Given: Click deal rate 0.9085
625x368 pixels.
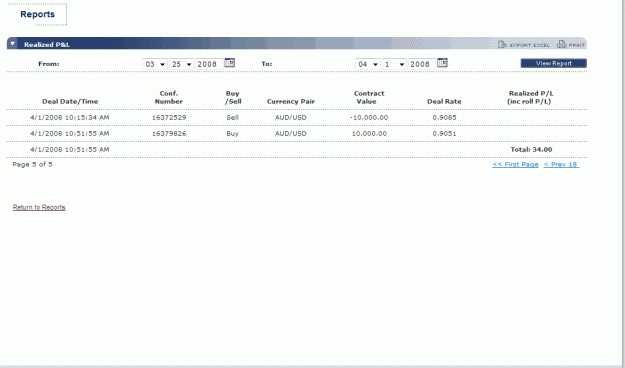Looking at the screenshot, I should [444, 118].
